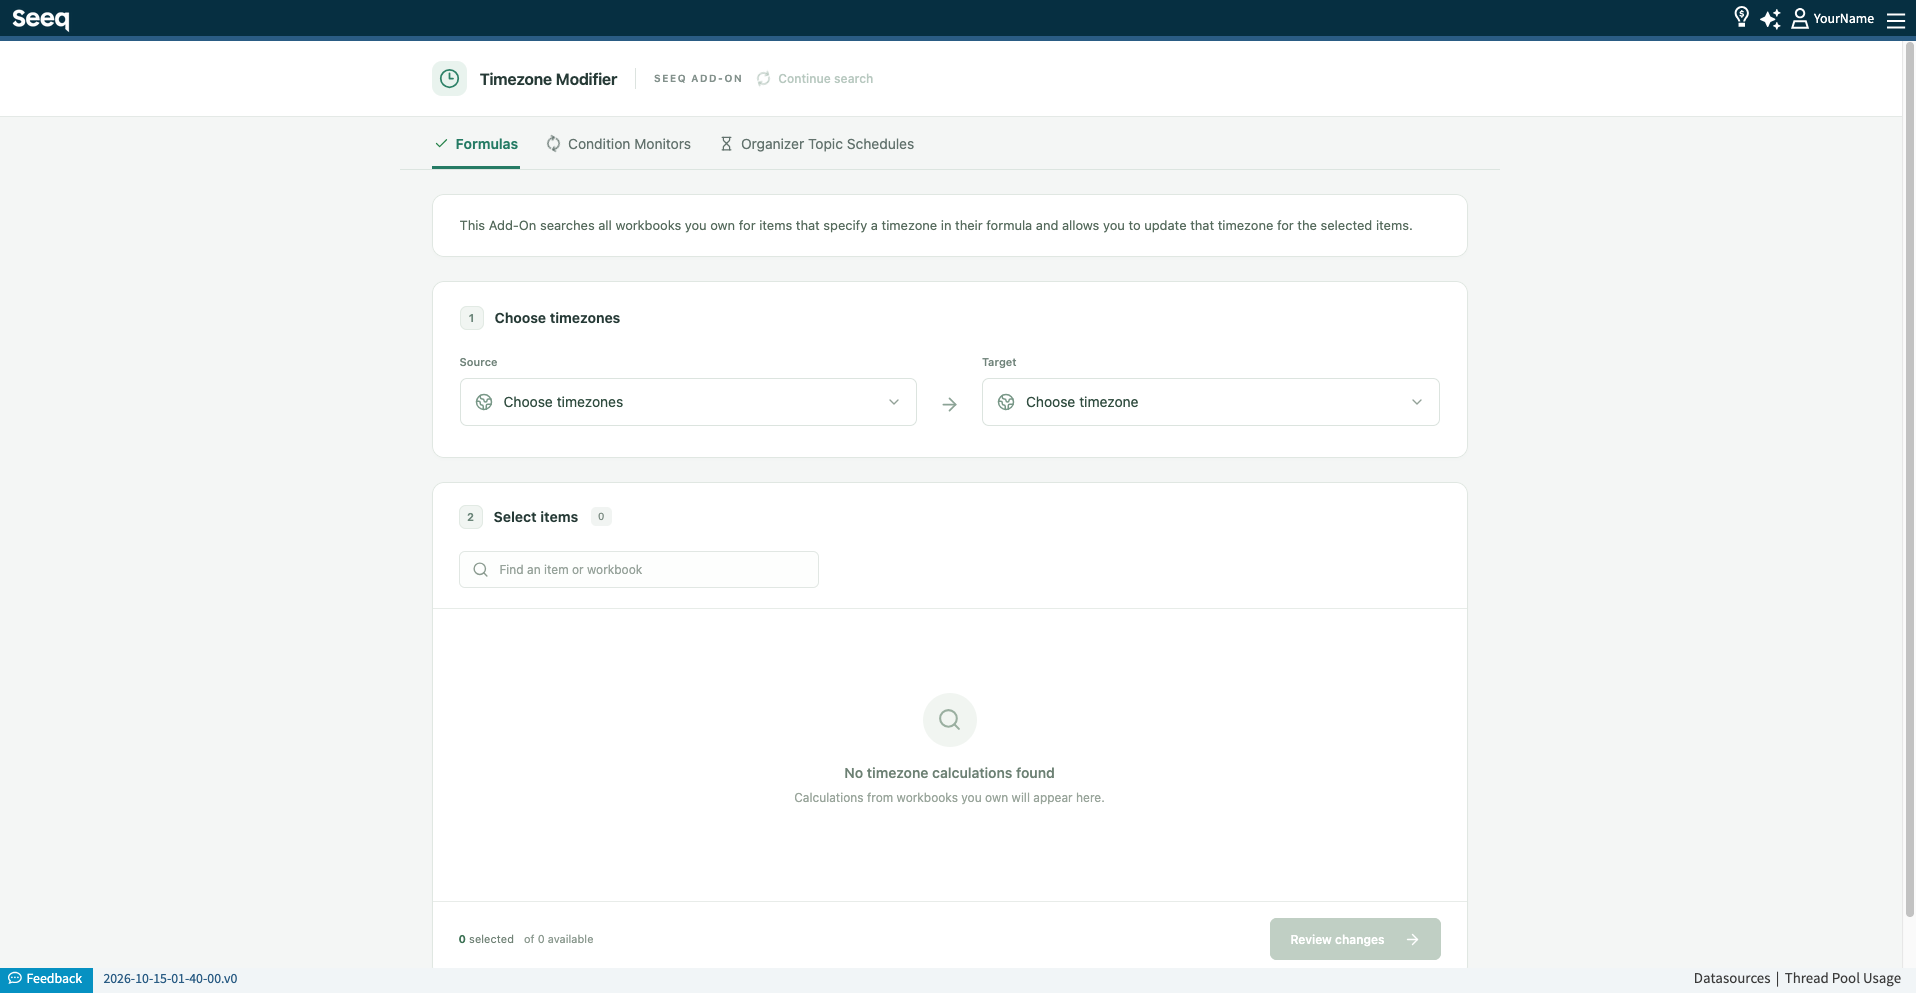Viewport: 1916px width, 993px height.
Task: Click the Seeq logo in header
Action: (x=41, y=19)
